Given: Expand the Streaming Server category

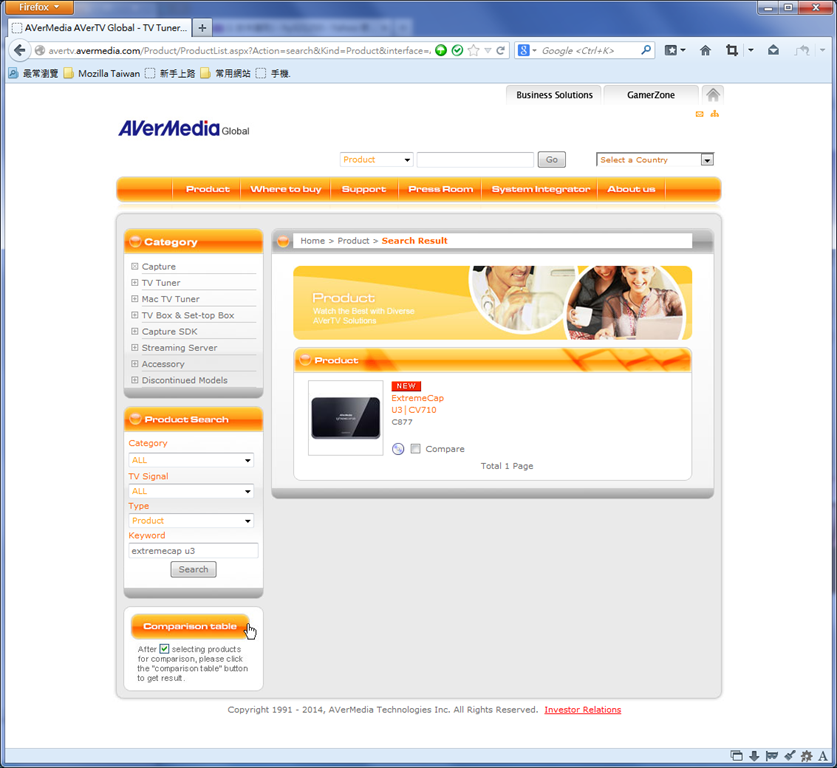Looking at the screenshot, I should (135, 347).
